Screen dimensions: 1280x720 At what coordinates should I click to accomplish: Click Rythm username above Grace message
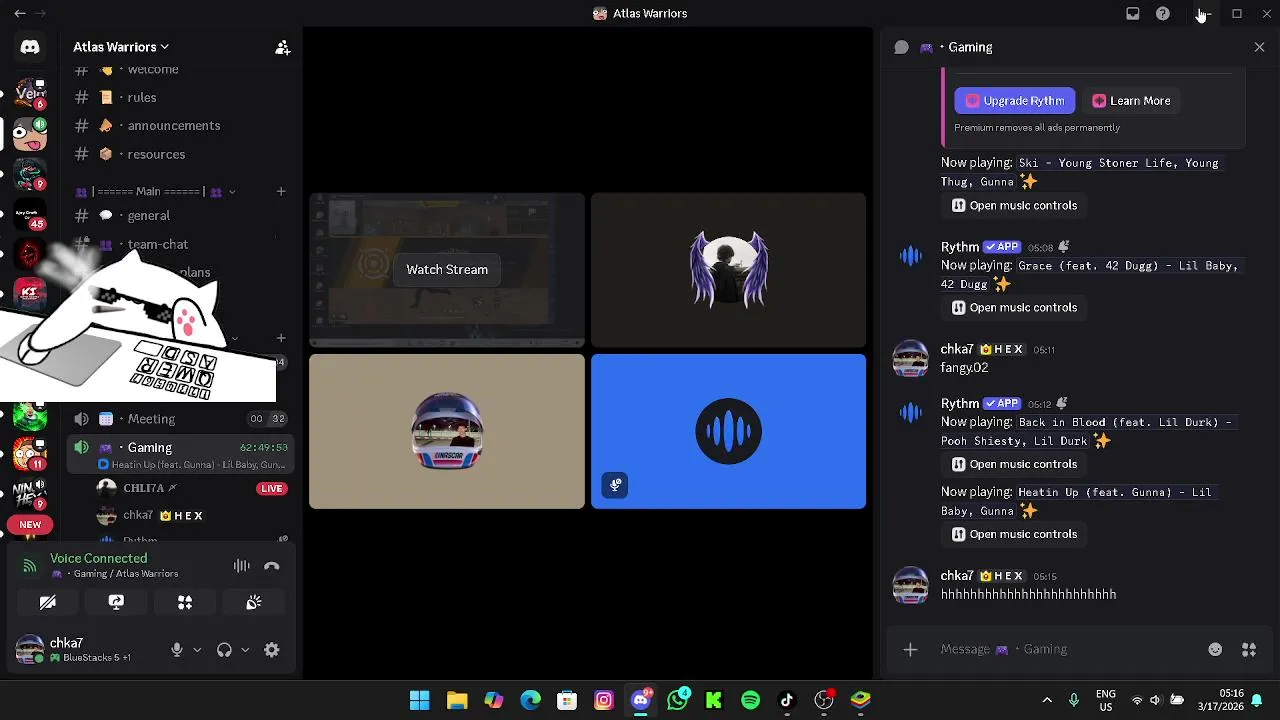[x=959, y=247]
